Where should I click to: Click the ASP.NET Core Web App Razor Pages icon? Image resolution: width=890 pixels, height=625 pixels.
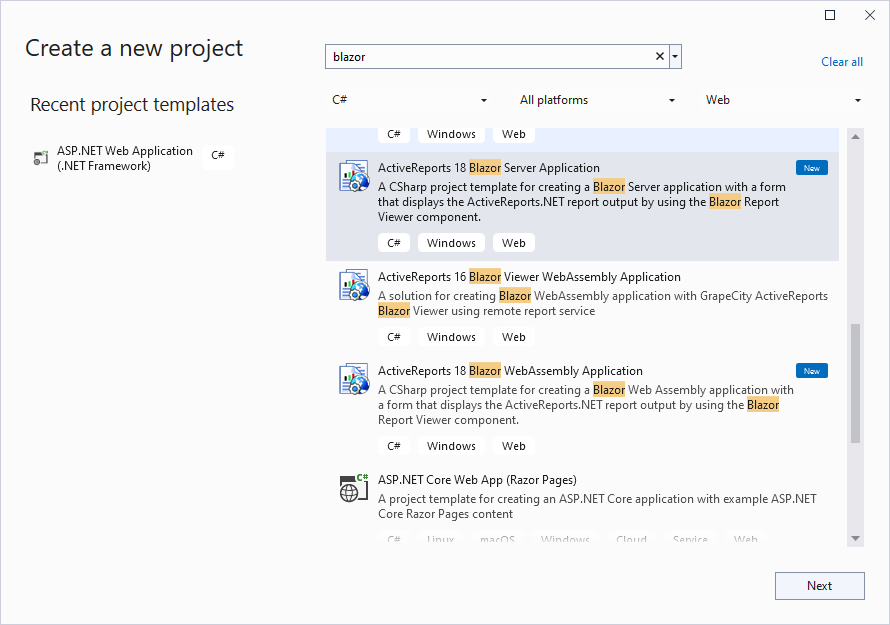click(354, 488)
